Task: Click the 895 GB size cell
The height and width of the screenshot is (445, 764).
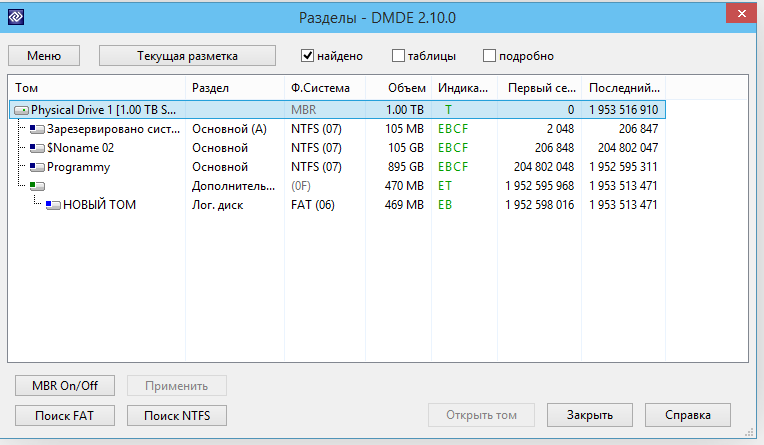Action: 406,167
